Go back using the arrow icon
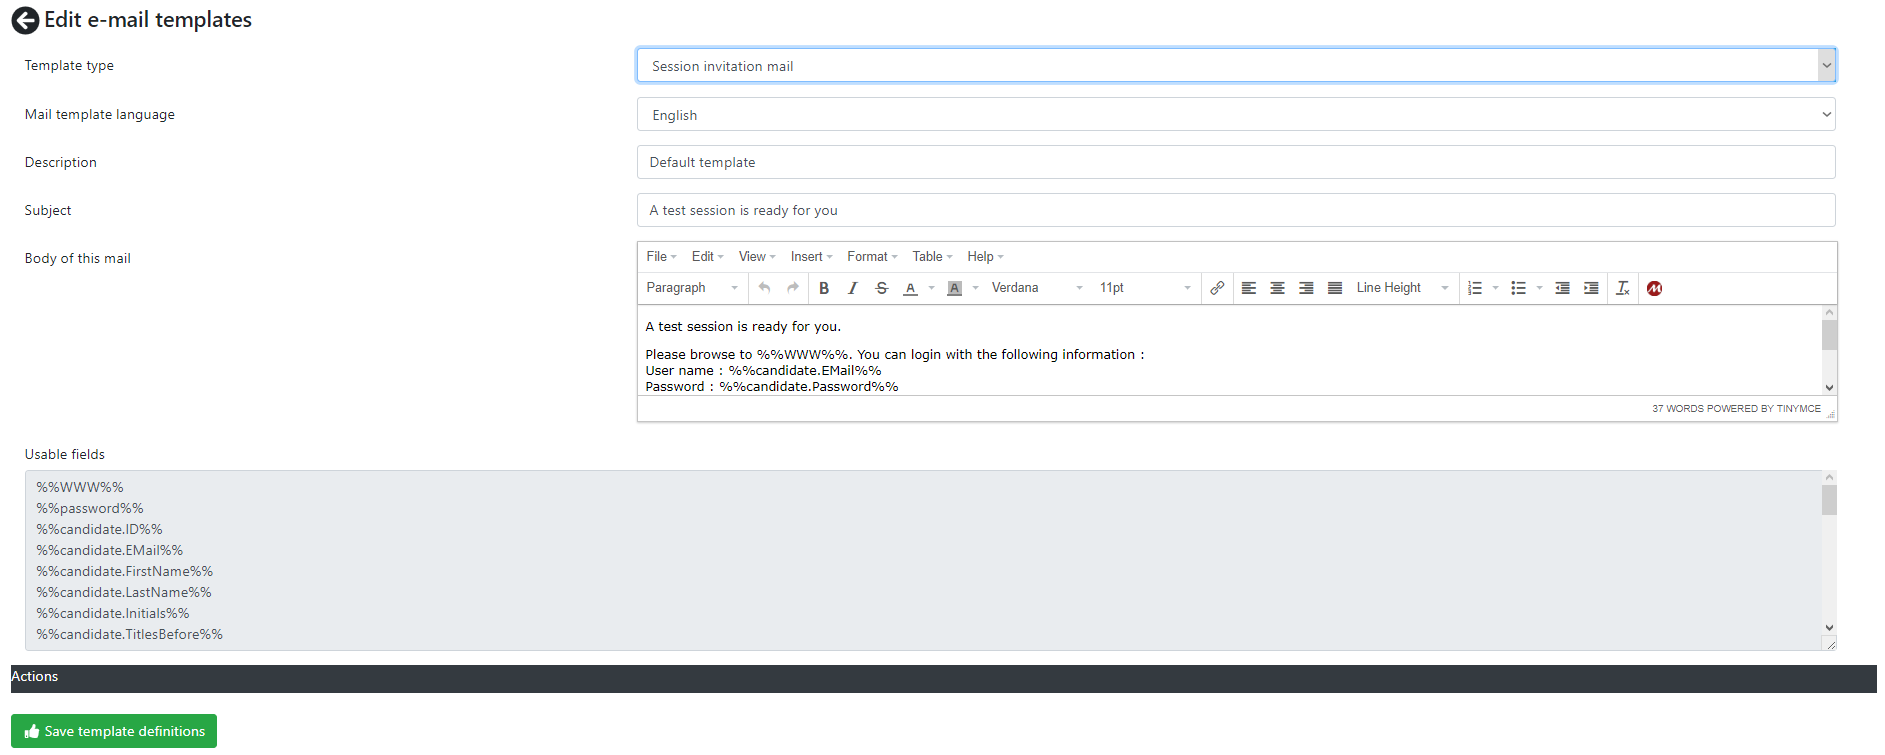 (x=25, y=20)
